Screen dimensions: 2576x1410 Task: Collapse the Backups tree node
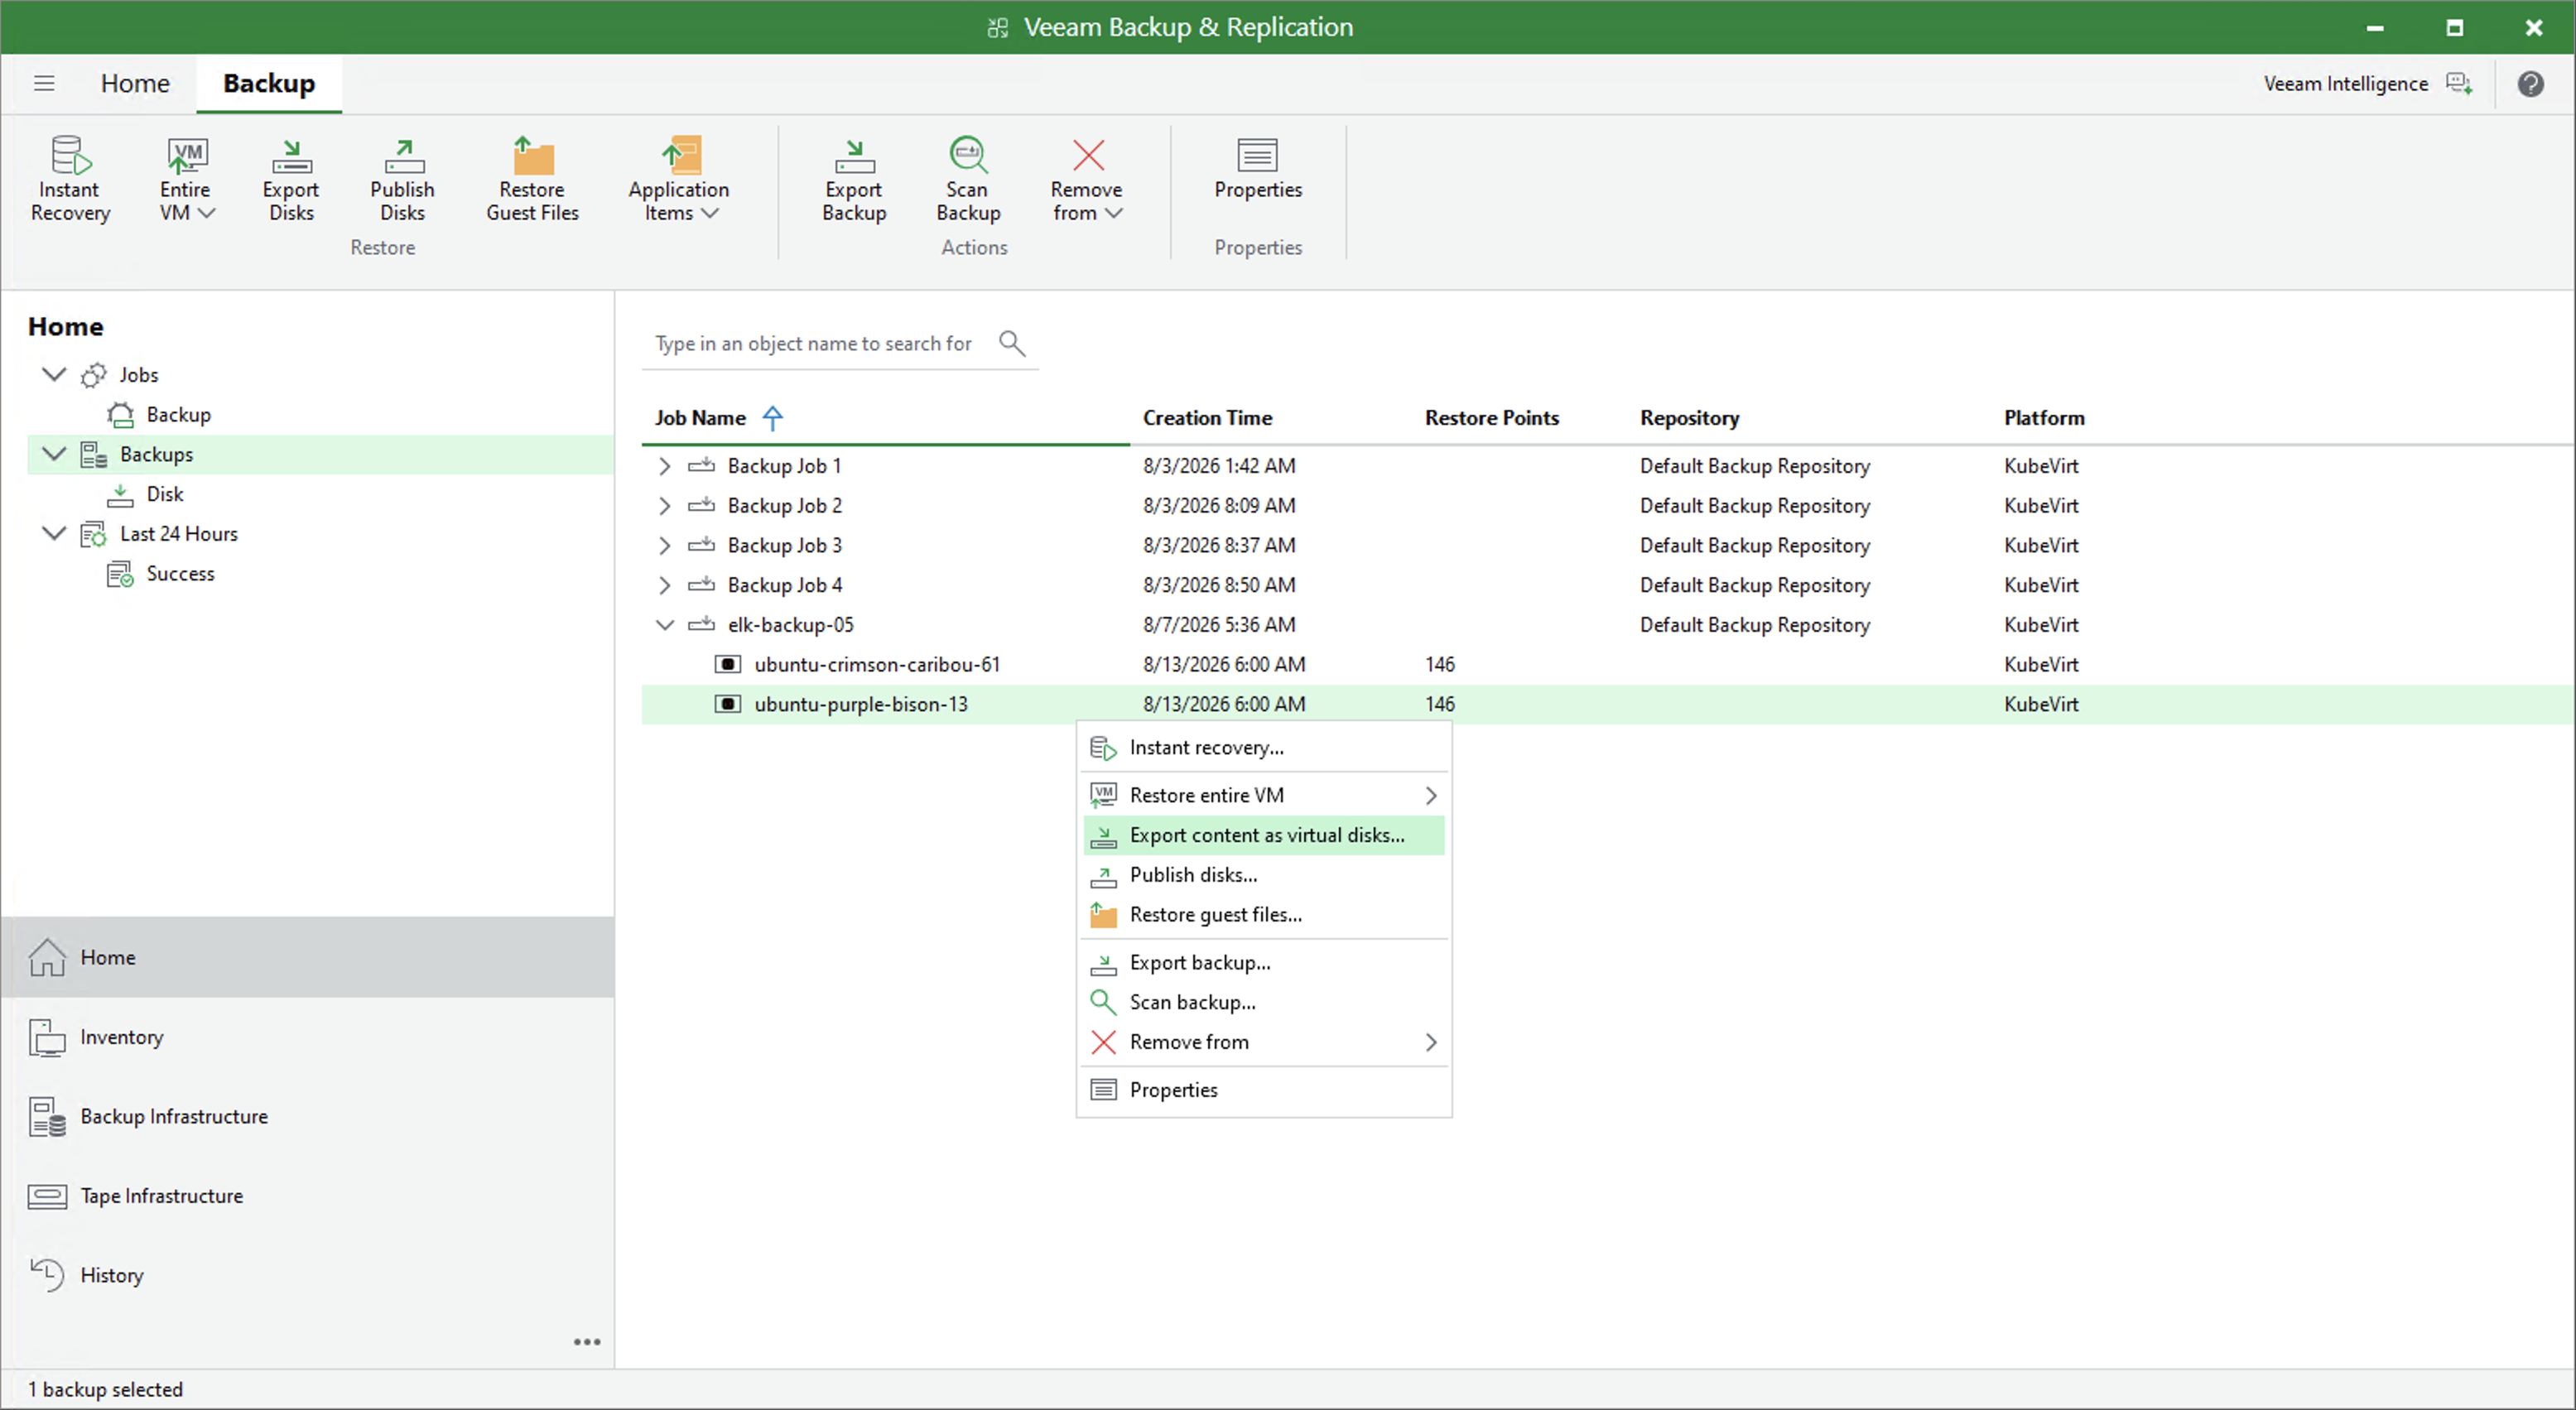tap(54, 454)
